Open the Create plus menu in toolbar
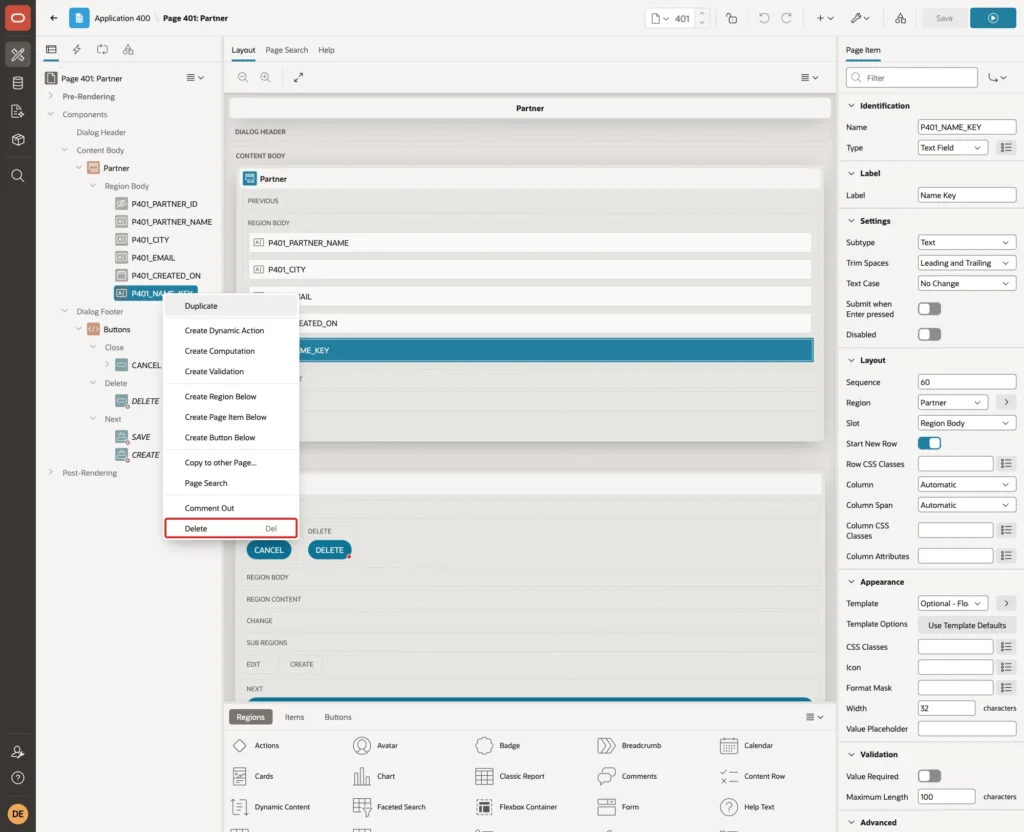 click(825, 18)
